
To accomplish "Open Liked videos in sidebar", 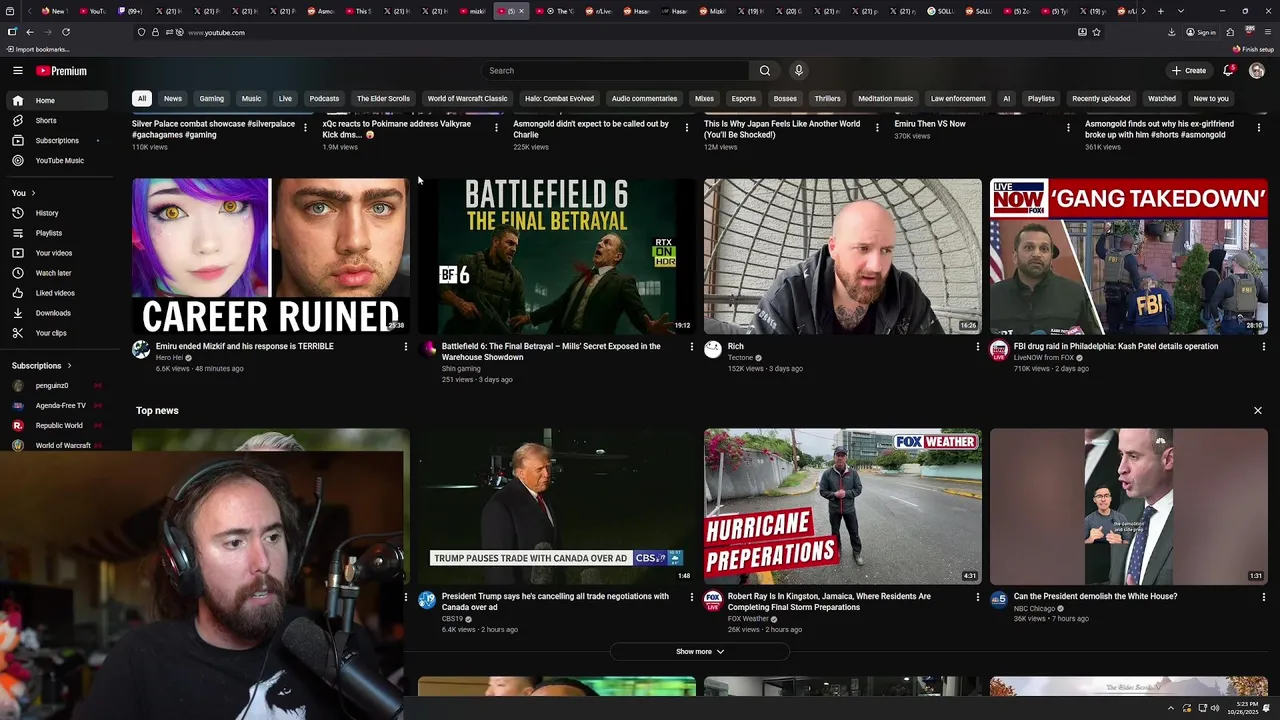I will click(55, 293).
